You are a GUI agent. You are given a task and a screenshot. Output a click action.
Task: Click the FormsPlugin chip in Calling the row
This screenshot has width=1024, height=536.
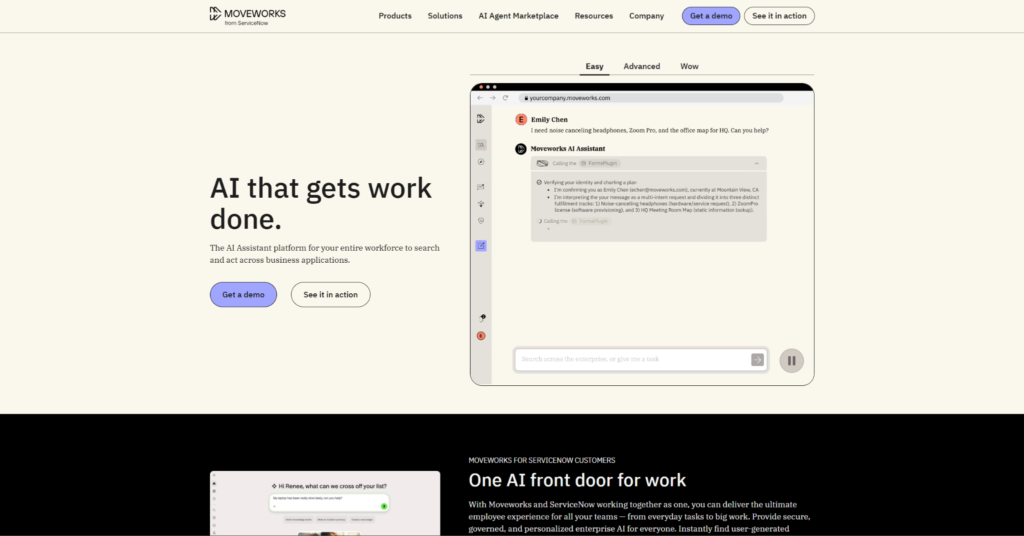click(600, 163)
